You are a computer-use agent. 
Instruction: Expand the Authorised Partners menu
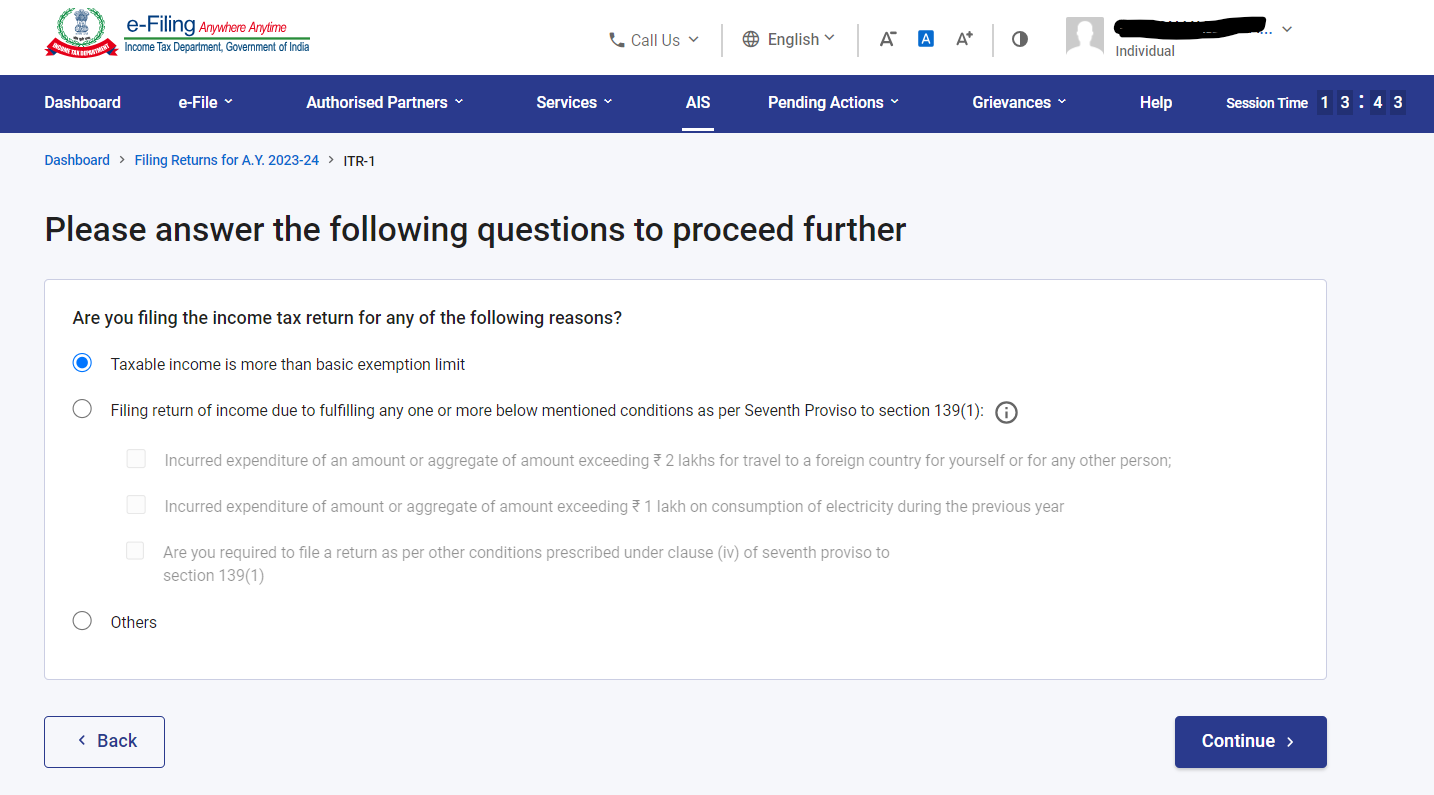coord(385,102)
